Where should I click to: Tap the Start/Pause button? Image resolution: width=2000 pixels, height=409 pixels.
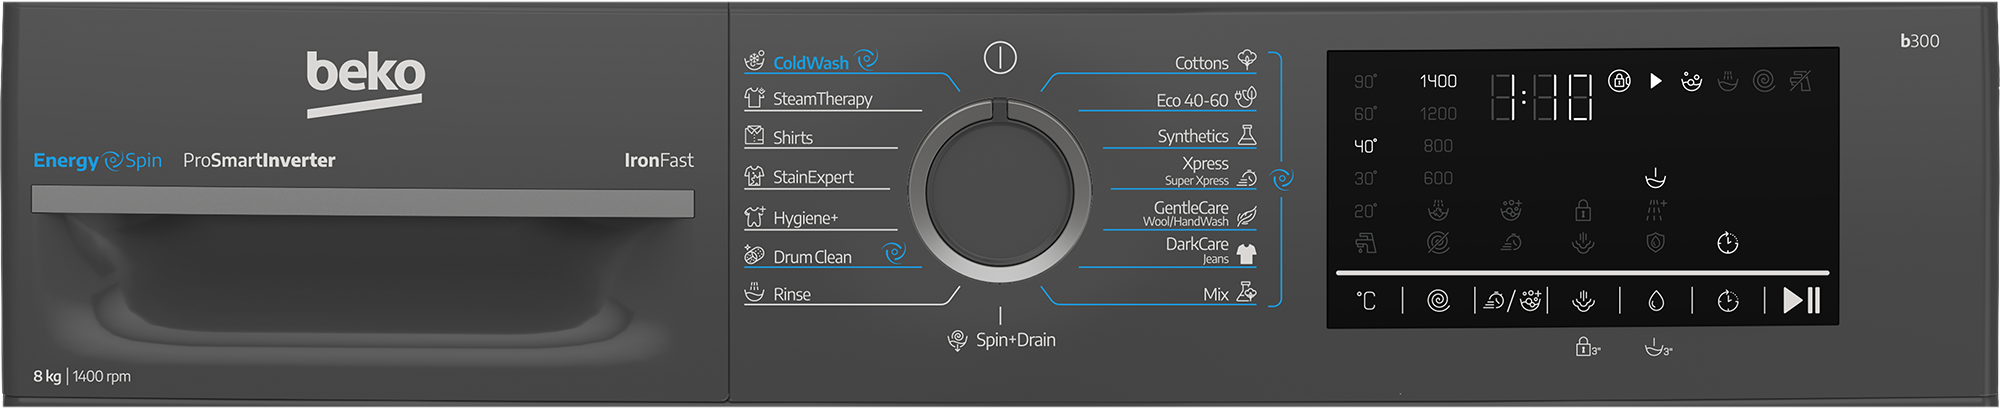tap(1802, 300)
